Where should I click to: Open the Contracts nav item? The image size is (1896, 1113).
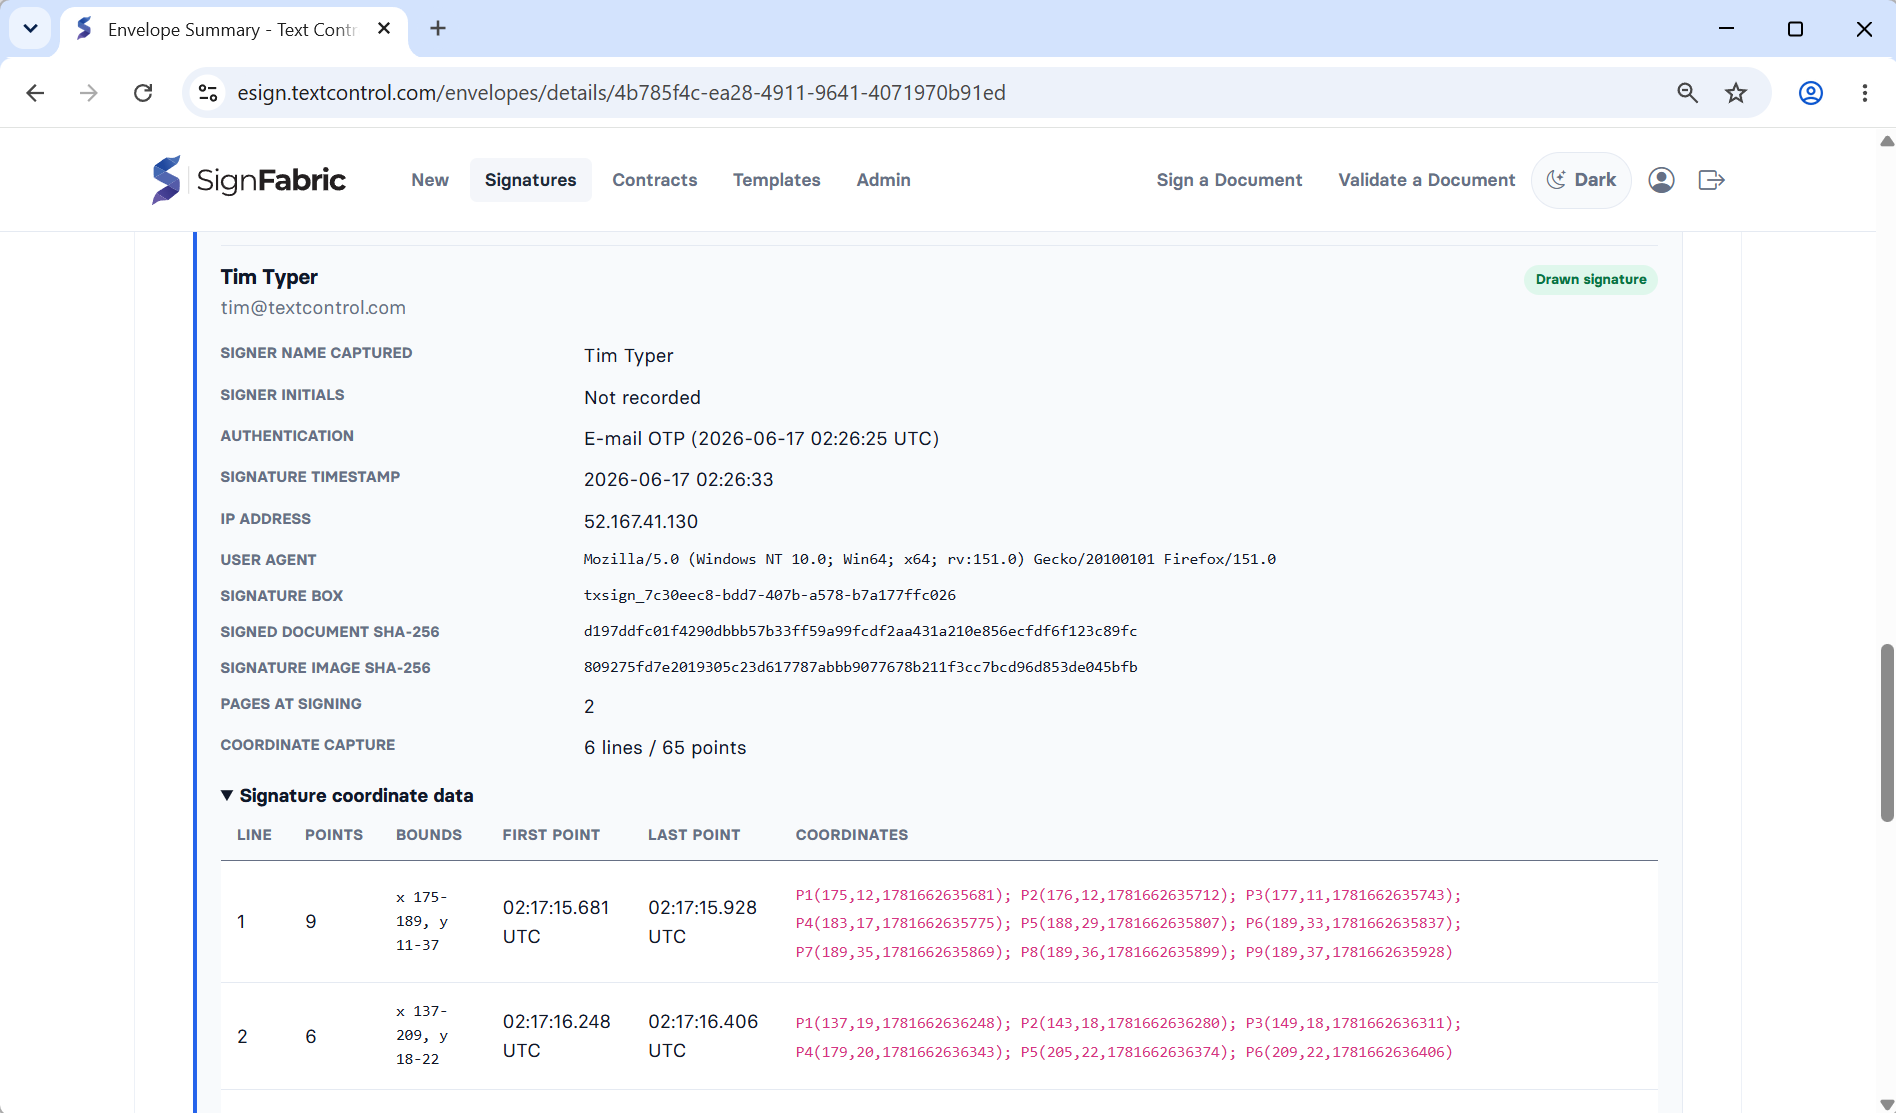655,180
